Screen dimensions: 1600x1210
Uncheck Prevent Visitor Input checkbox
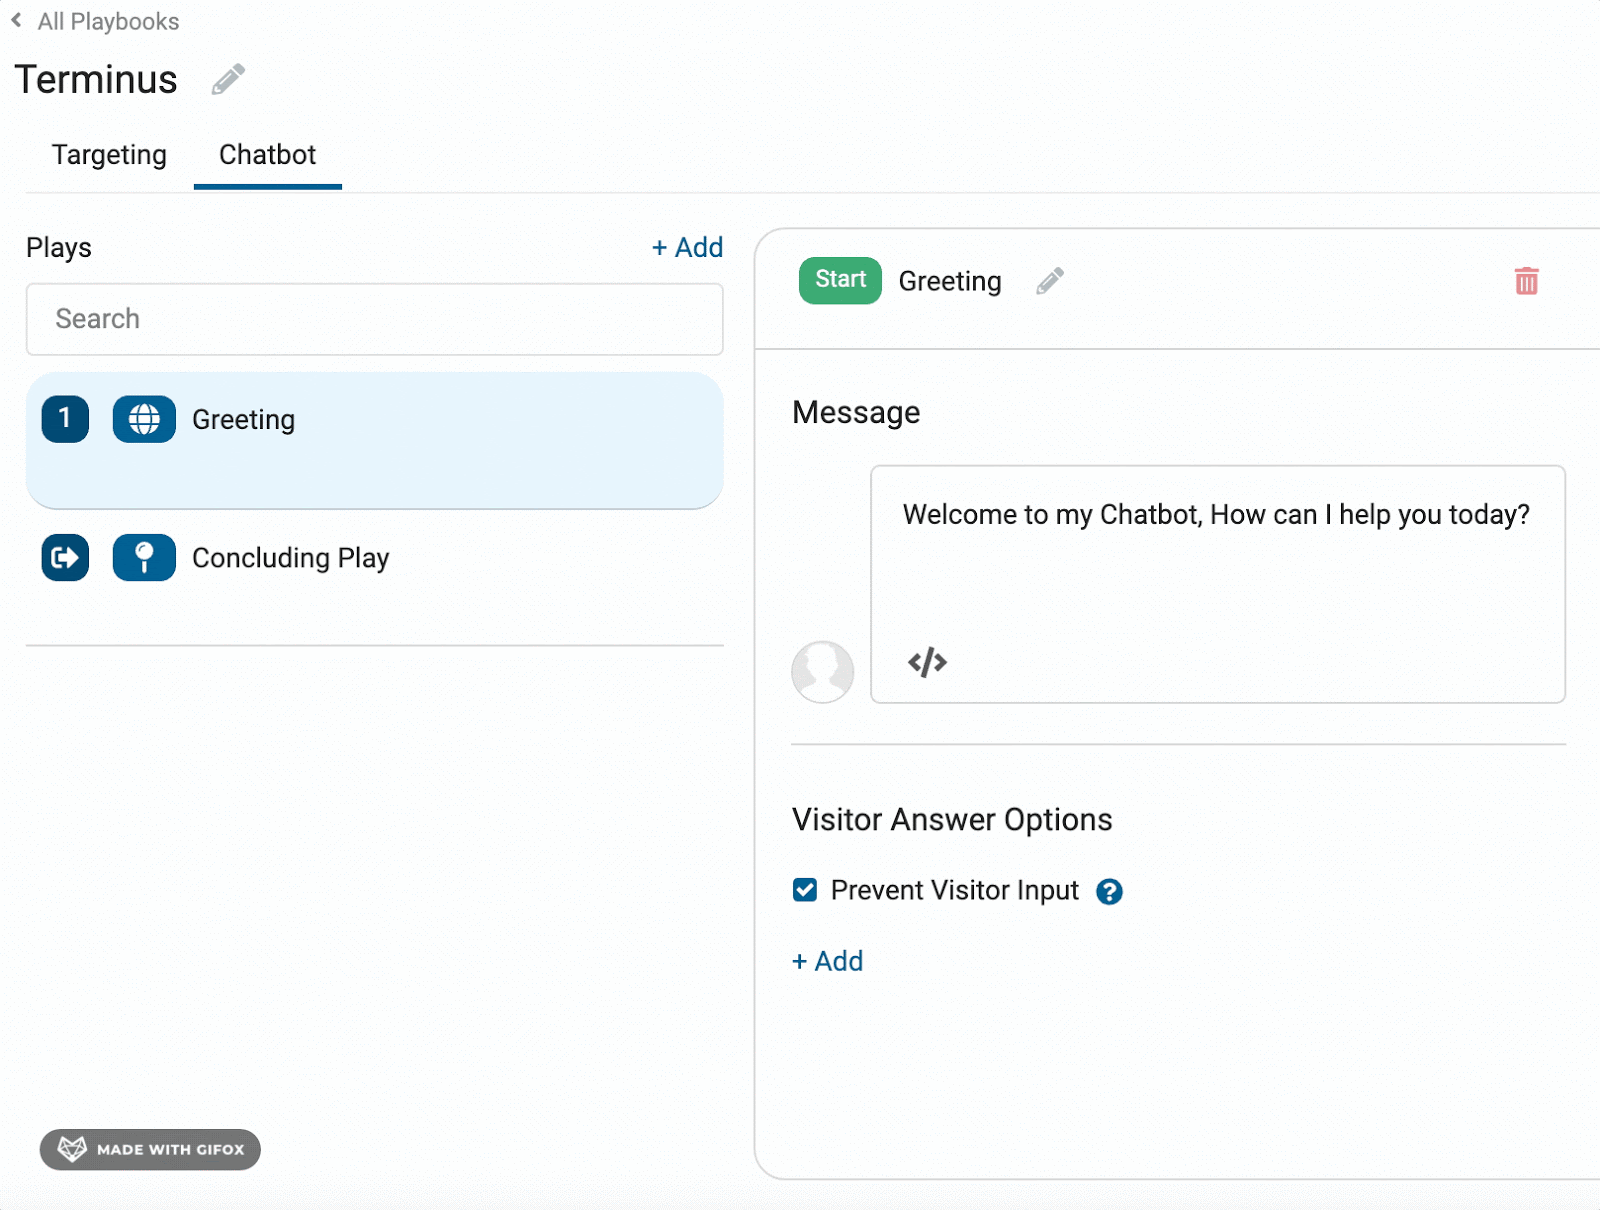[x=805, y=890]
